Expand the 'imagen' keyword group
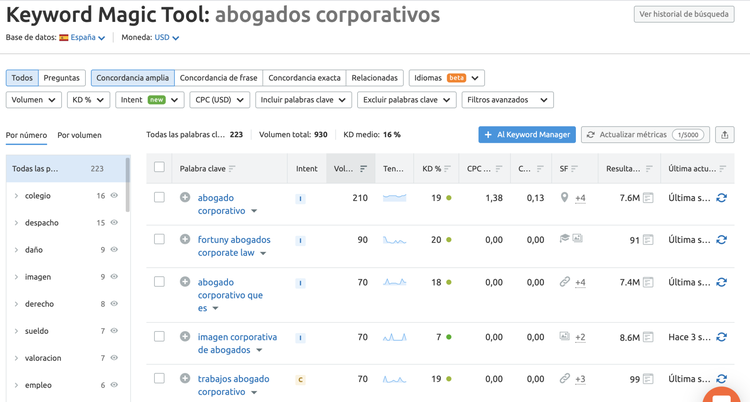The width and height of the screenshot is (750, 402). (16, 277)
